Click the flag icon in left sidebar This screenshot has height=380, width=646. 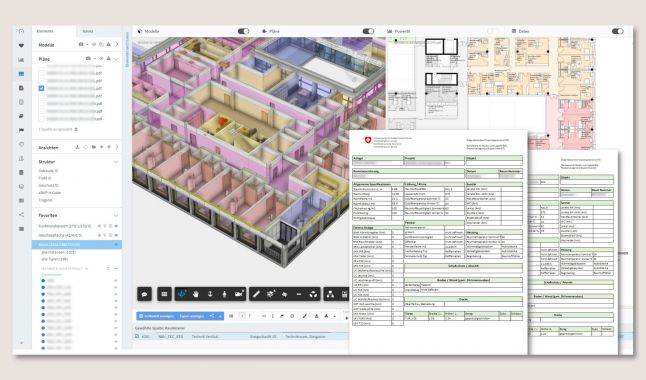21,130
